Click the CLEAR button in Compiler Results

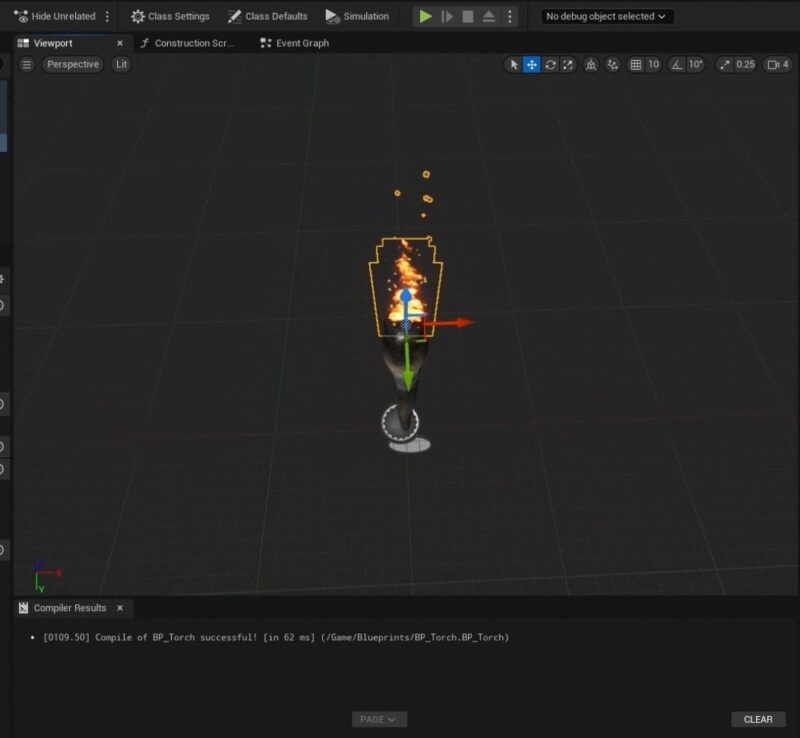(758, 719)
